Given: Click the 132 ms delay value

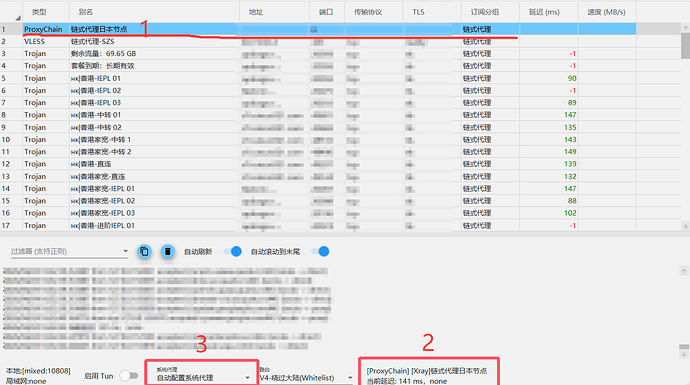Looking at the screenshot, I should click(570, 176).
